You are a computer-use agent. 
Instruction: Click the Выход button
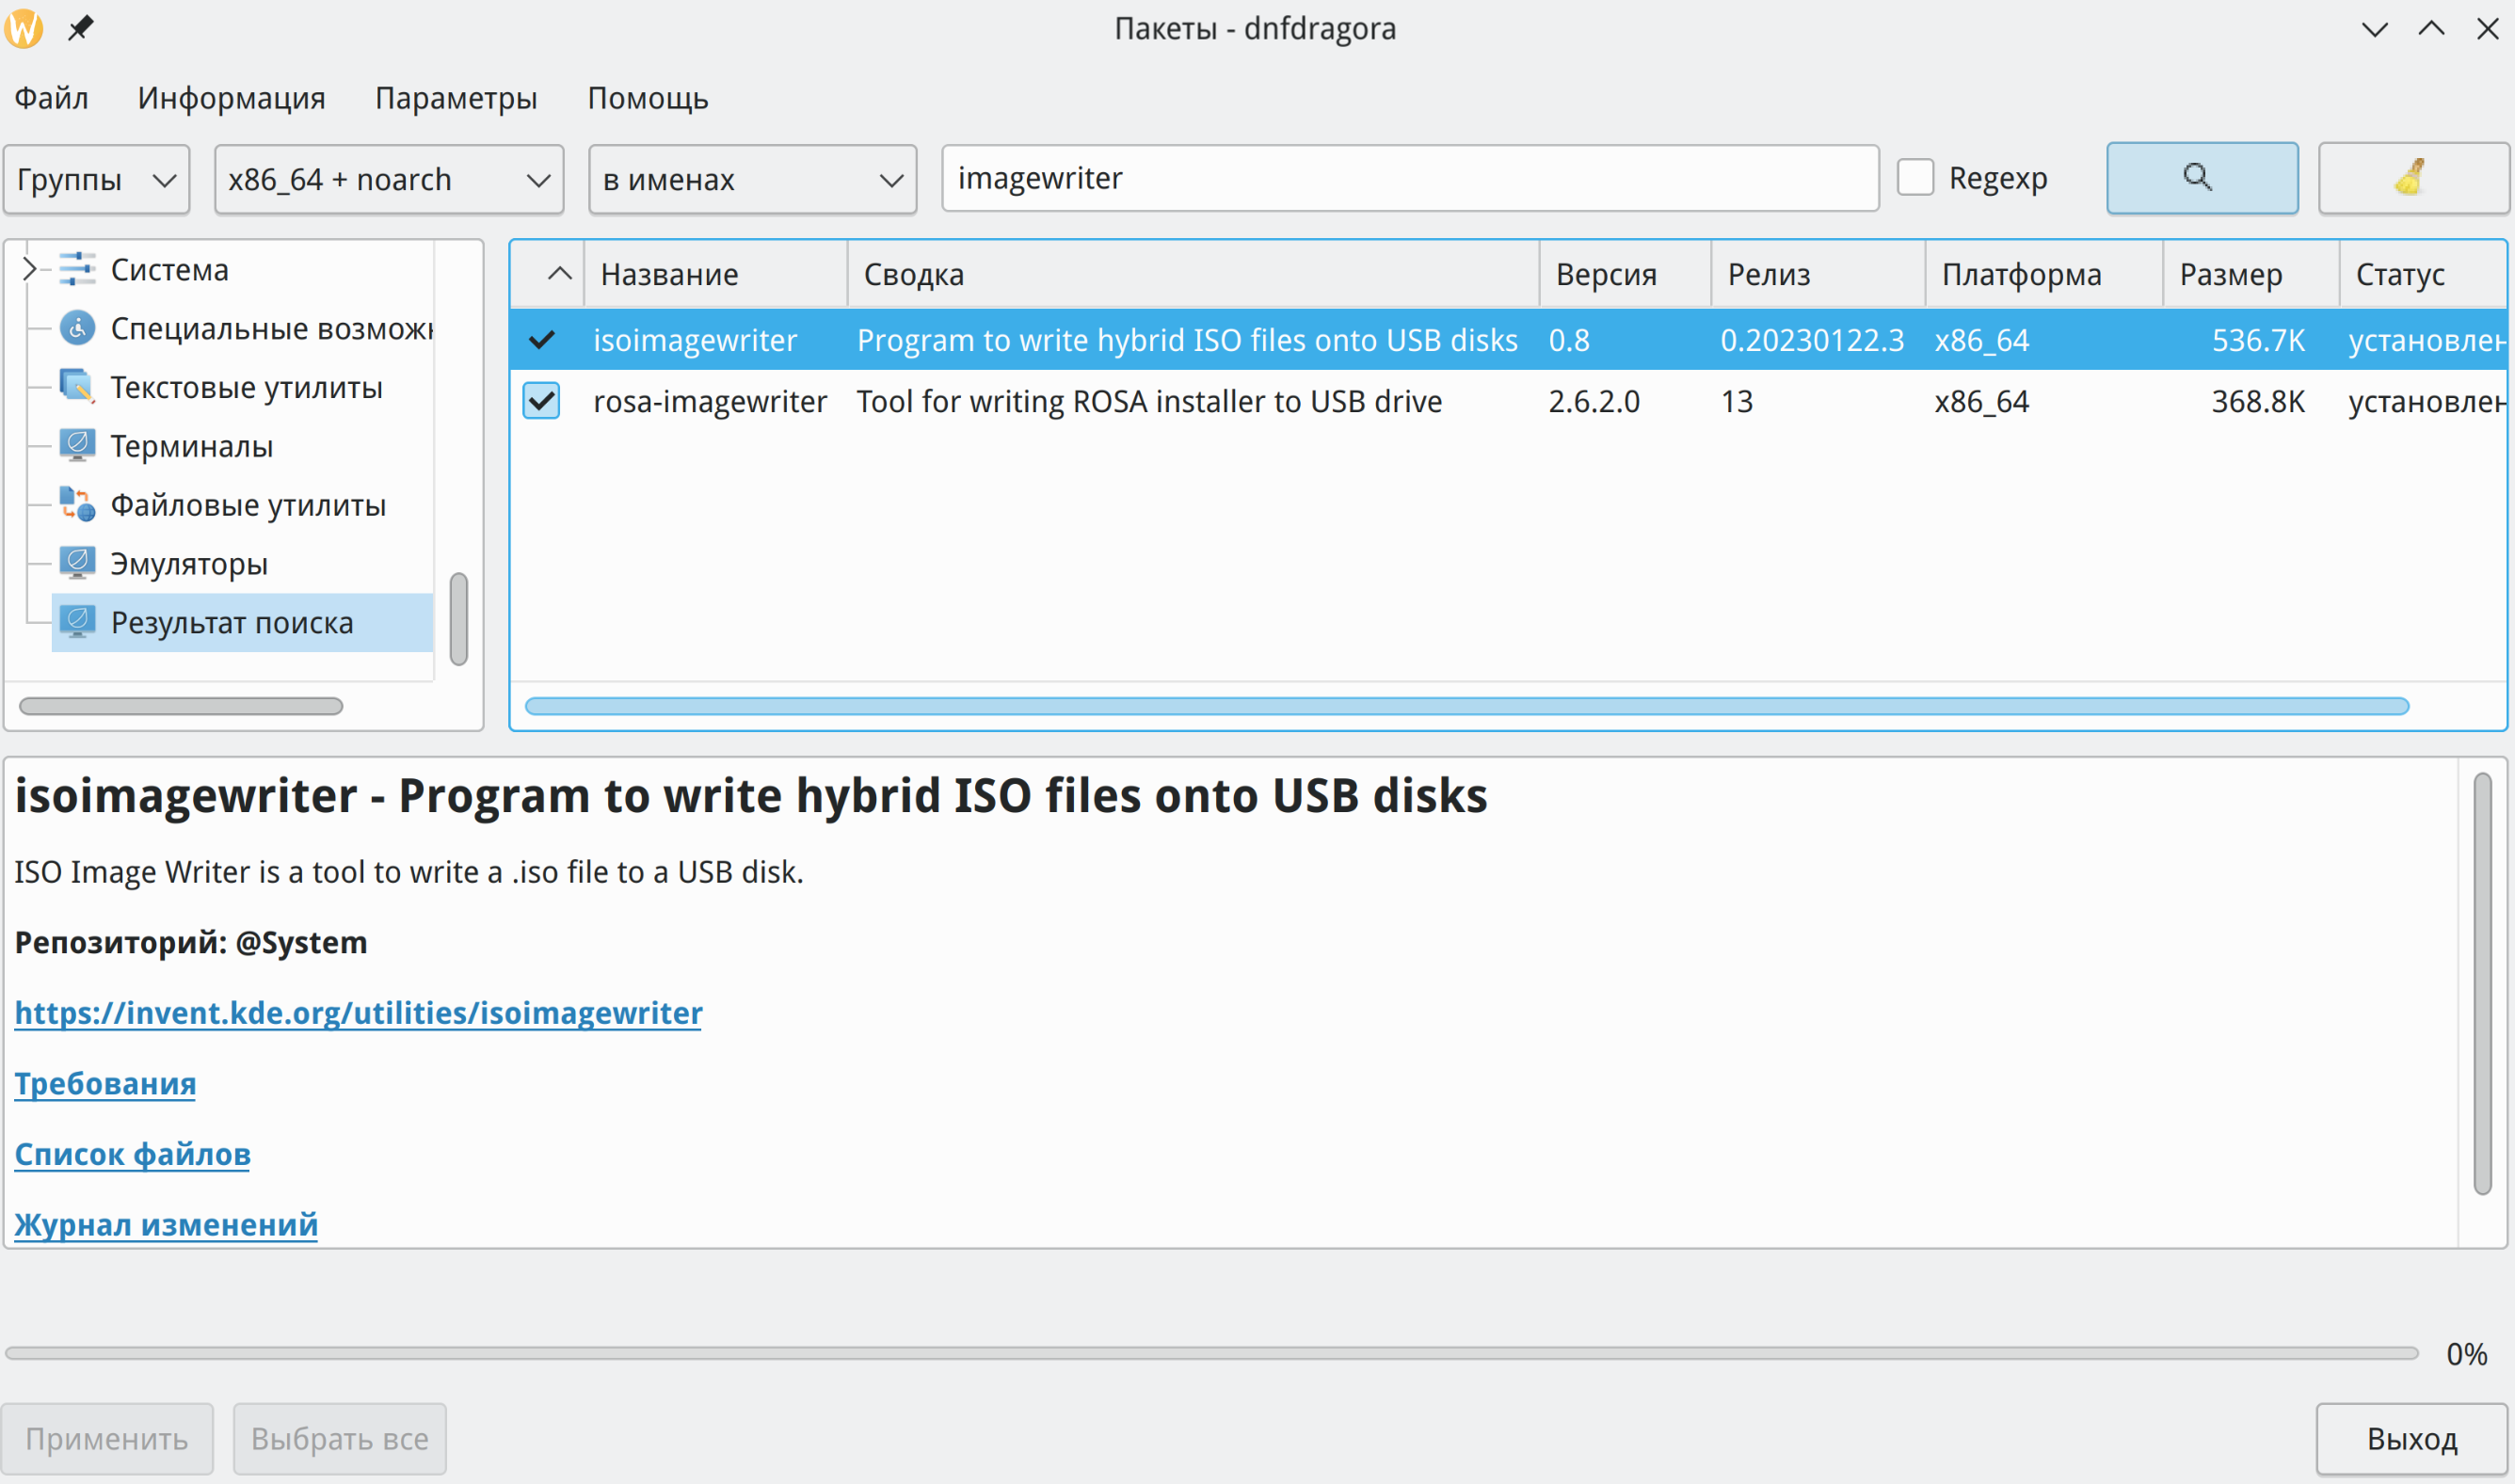(x=2411, y=1439)
